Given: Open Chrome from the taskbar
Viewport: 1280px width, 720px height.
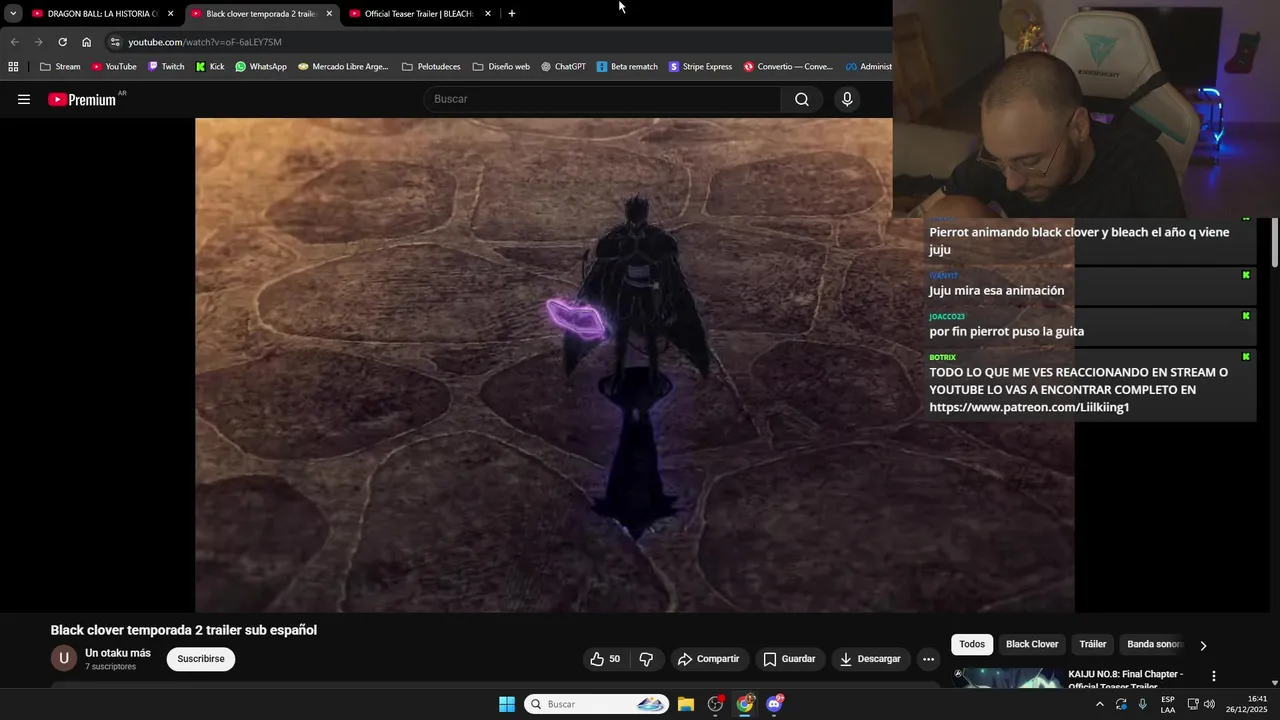Looking at the screenshot, I should coord(745,704).
